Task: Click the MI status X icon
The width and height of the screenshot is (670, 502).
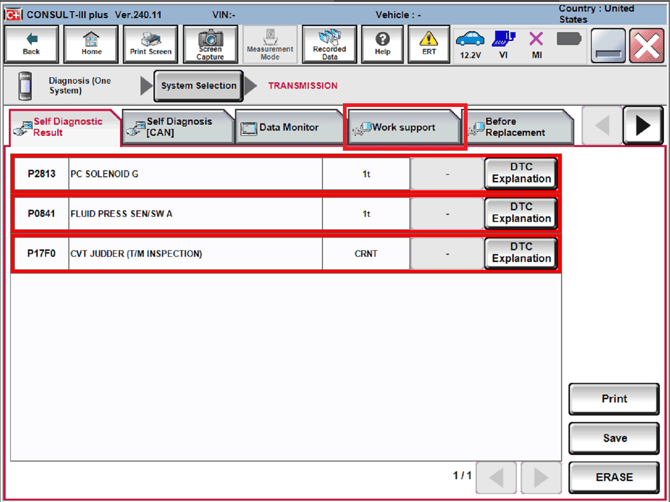Action: coord(537,44)
